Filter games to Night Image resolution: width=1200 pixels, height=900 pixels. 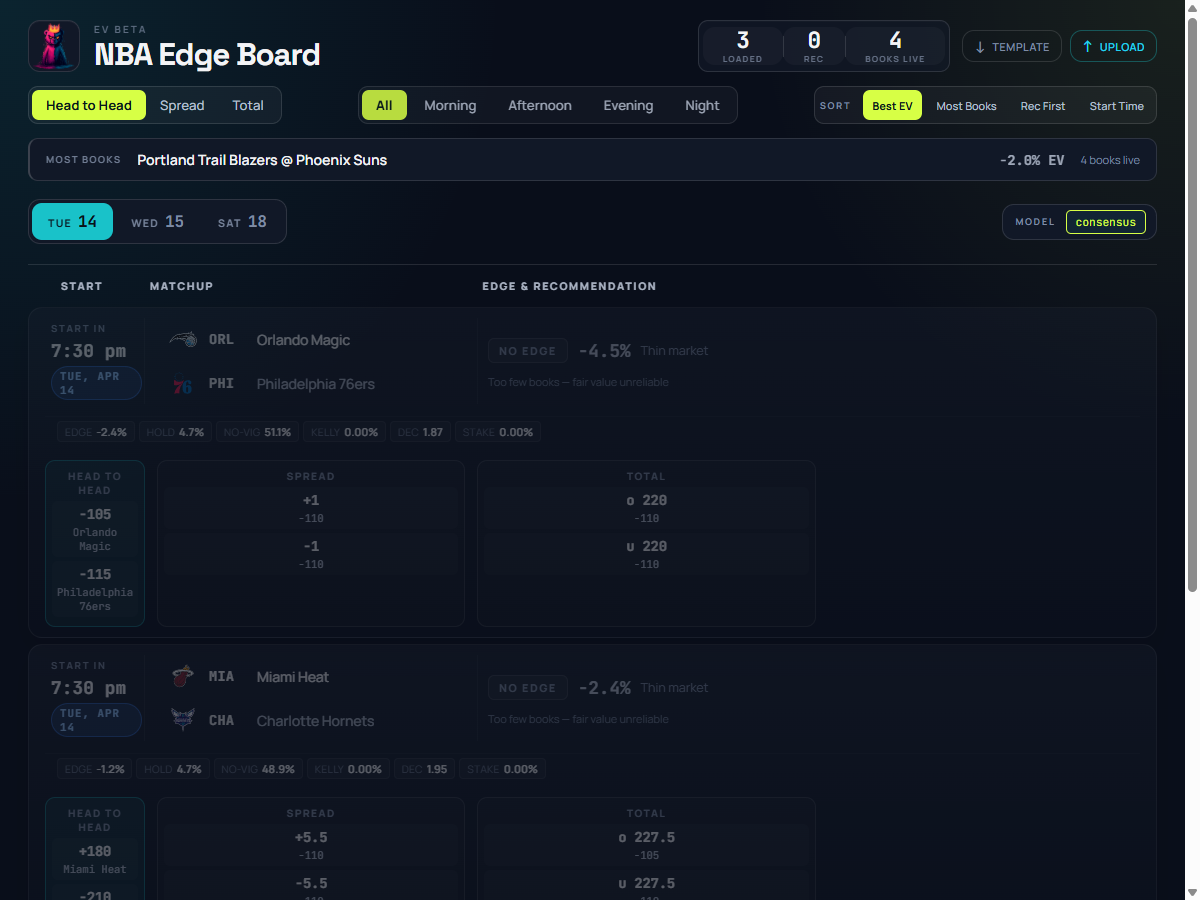pos(702,105)
